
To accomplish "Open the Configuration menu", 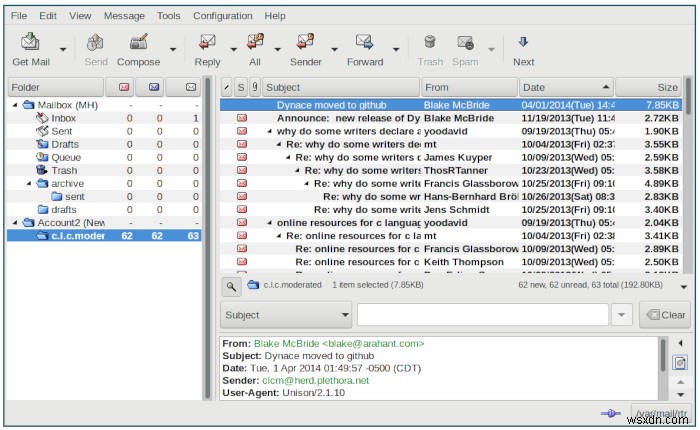I will coord(222,16).
